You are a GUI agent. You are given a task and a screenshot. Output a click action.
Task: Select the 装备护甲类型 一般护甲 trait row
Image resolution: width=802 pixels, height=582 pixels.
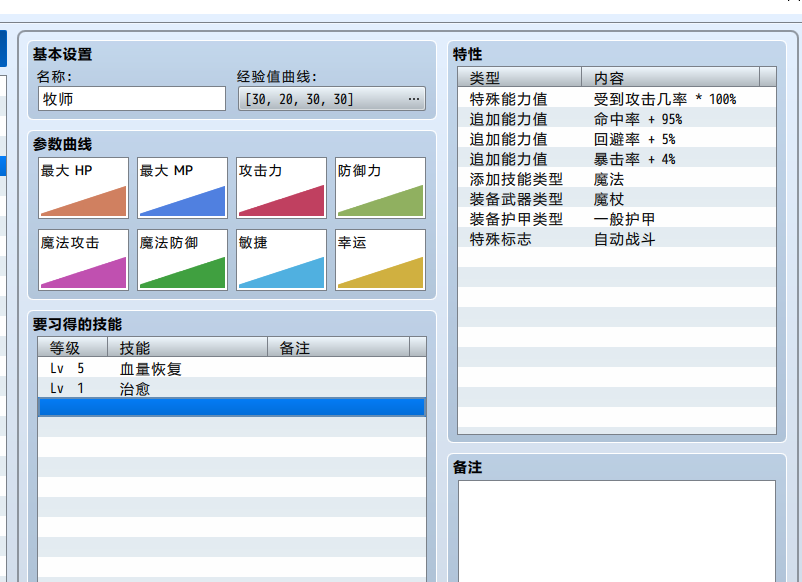617,218
